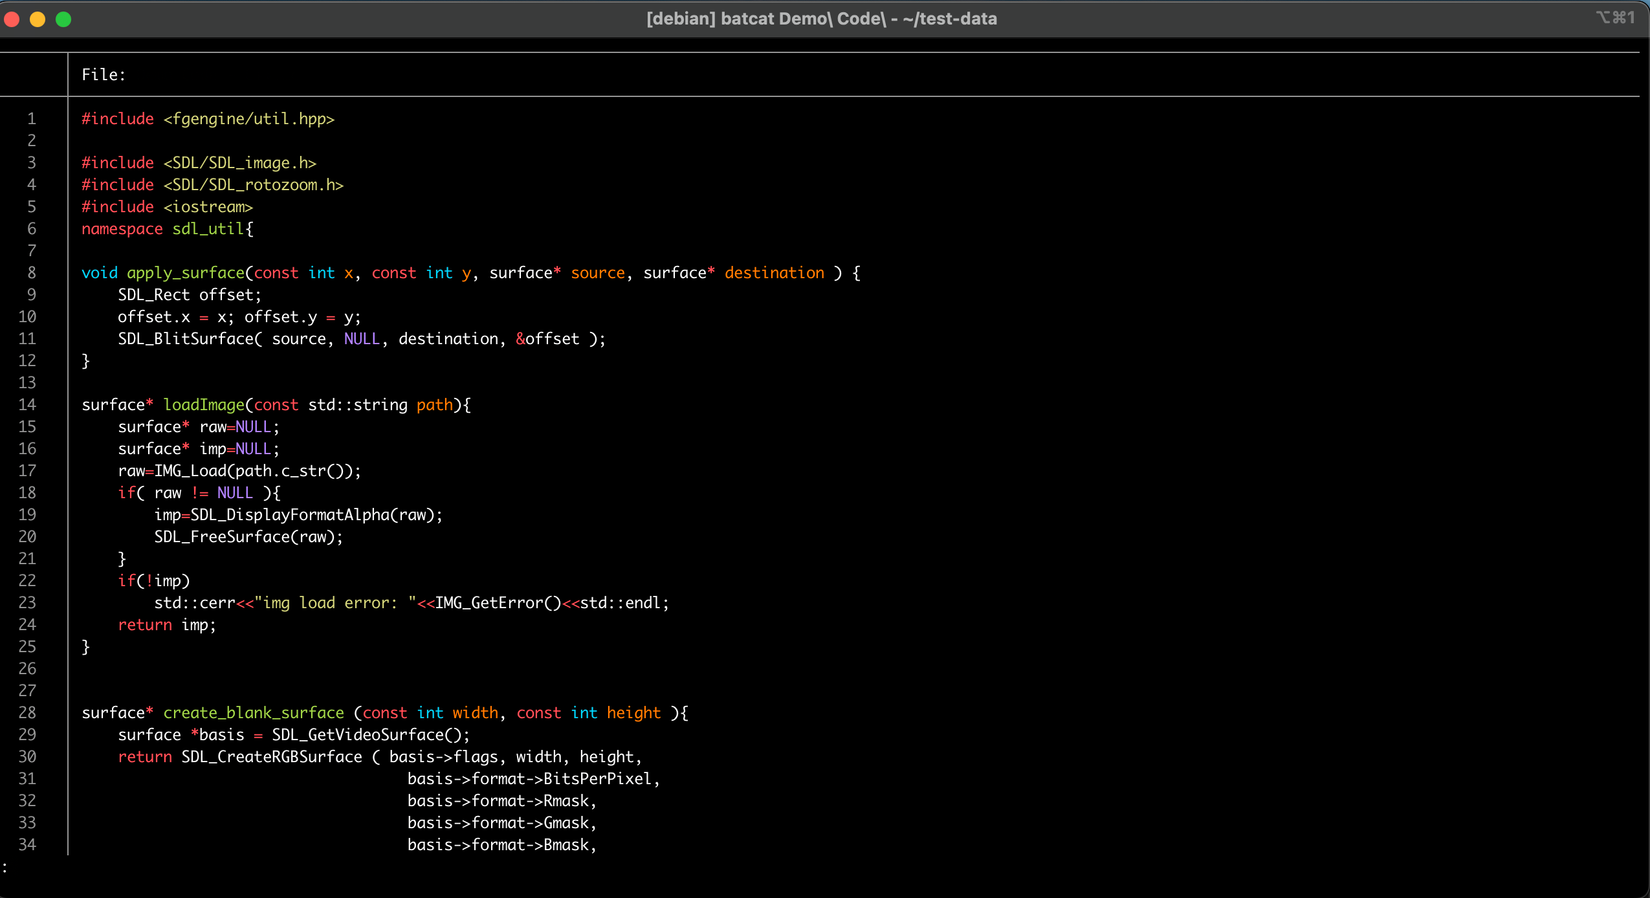Click 'if(!imp)' line
This screenshot has height=898, width=1650.
(154, 581)
